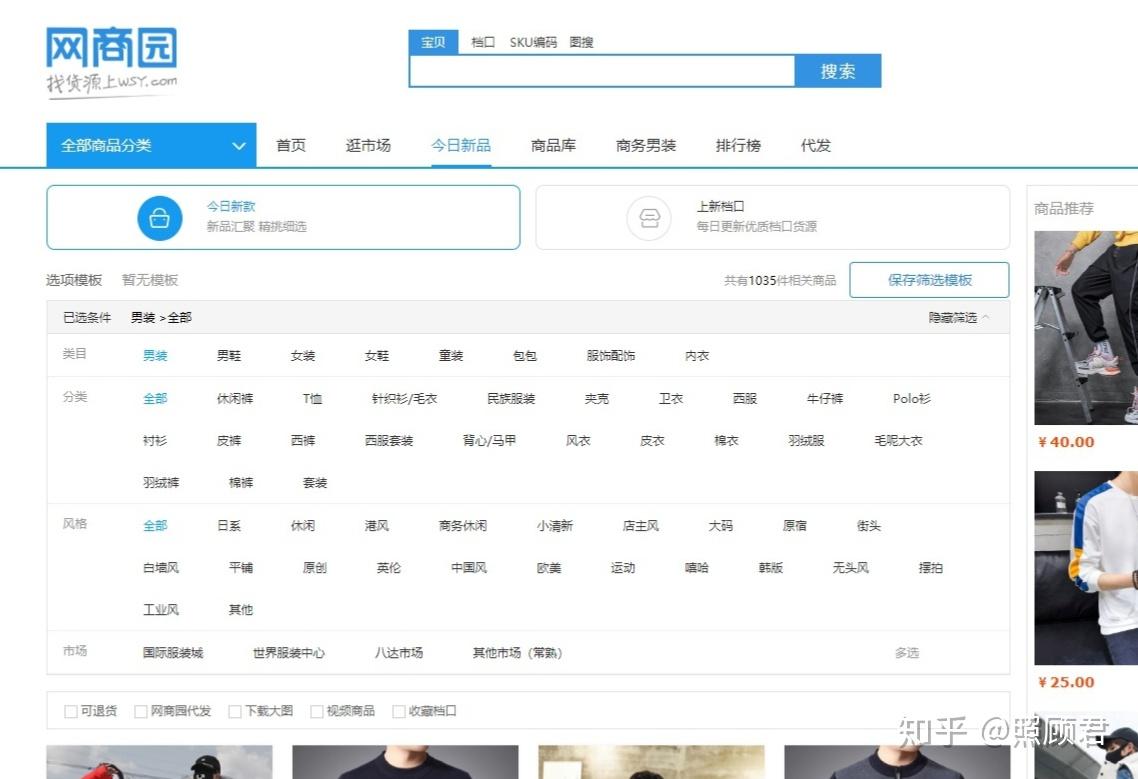Check the 可退货 checkbox

70,711
